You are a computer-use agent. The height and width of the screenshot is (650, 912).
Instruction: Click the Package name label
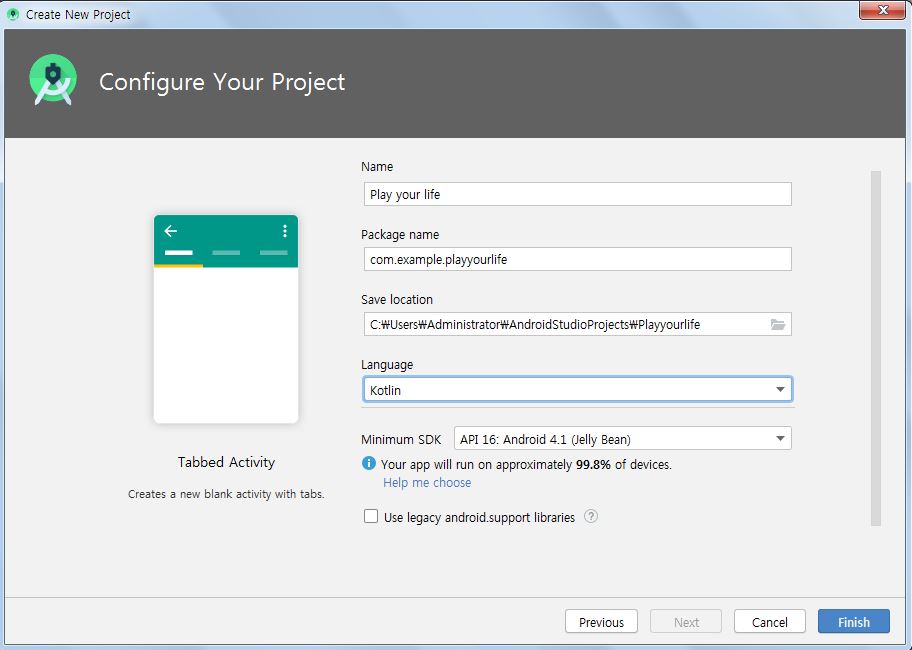coord(400,234)
